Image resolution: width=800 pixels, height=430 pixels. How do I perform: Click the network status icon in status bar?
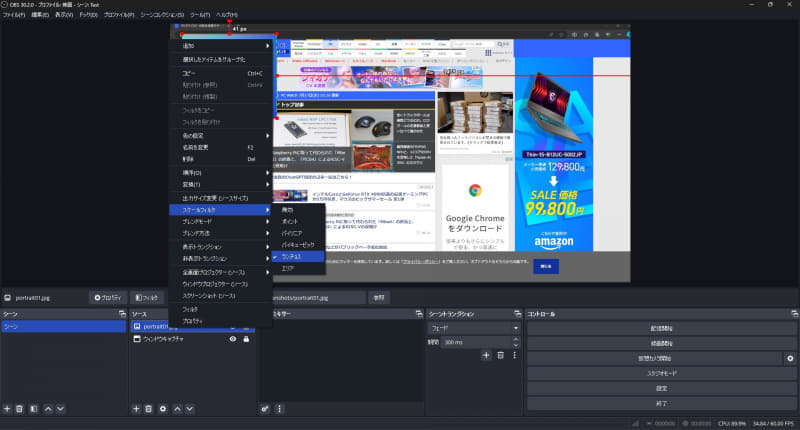pos(636,423)
